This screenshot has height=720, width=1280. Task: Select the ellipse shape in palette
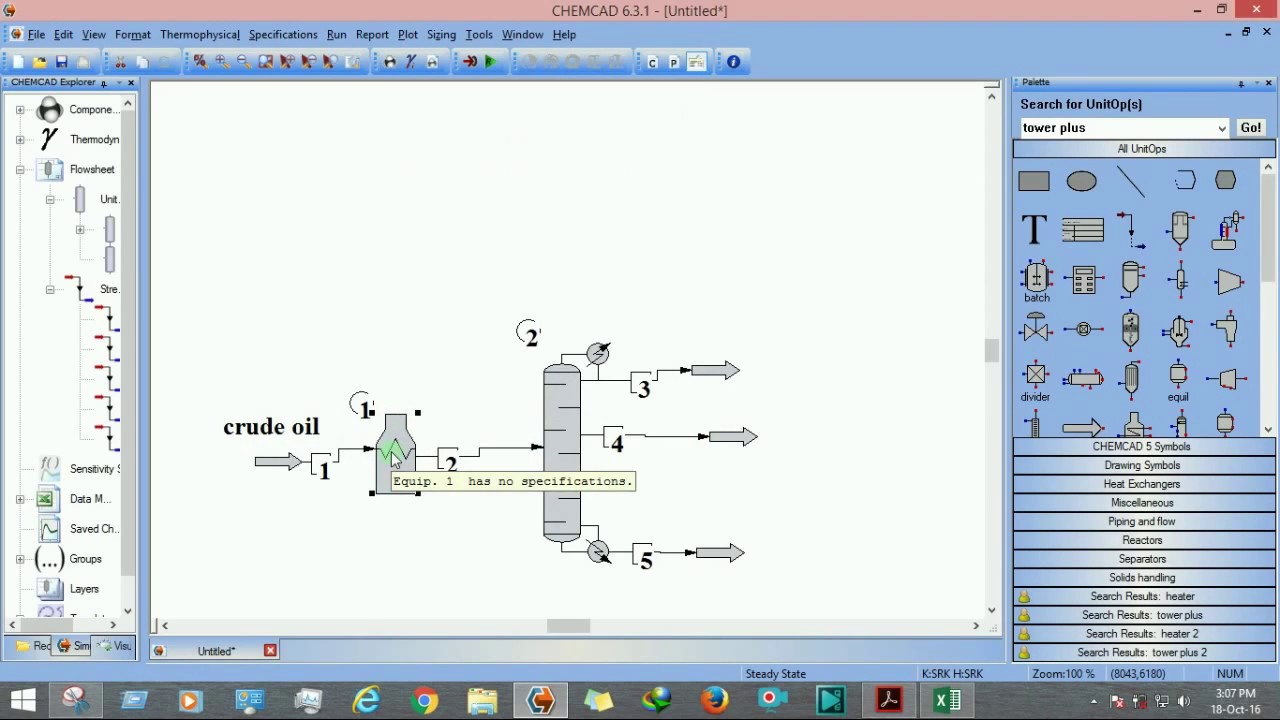pos(1082,181)
